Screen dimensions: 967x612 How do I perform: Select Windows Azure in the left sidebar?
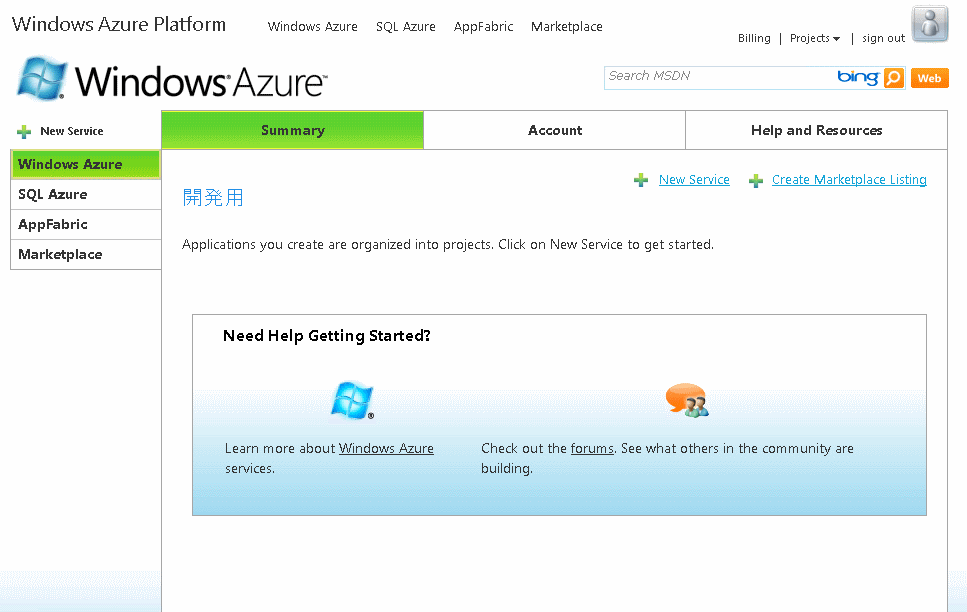pyautogui.click(x=86, y=164)
